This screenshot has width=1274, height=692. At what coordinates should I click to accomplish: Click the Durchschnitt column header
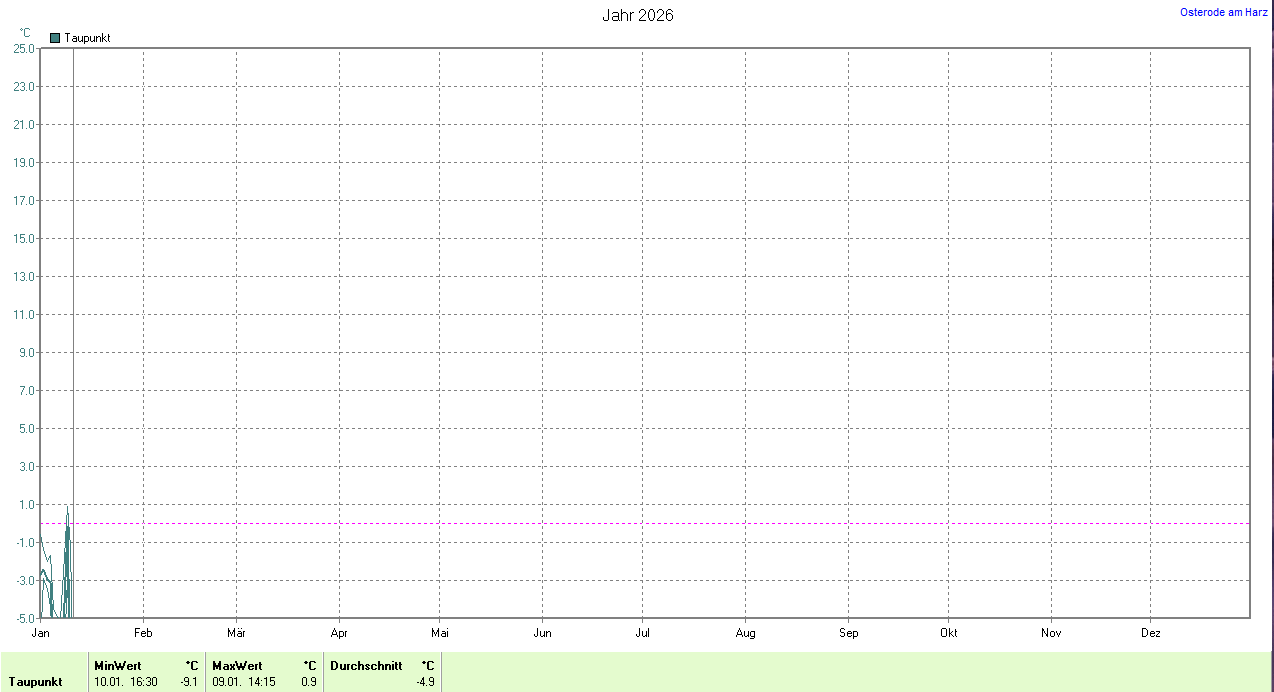[366, 665]
